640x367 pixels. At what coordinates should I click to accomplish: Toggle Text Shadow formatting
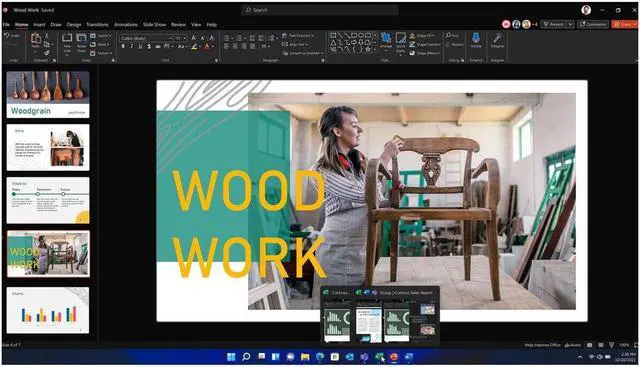[x=149, y=47]
